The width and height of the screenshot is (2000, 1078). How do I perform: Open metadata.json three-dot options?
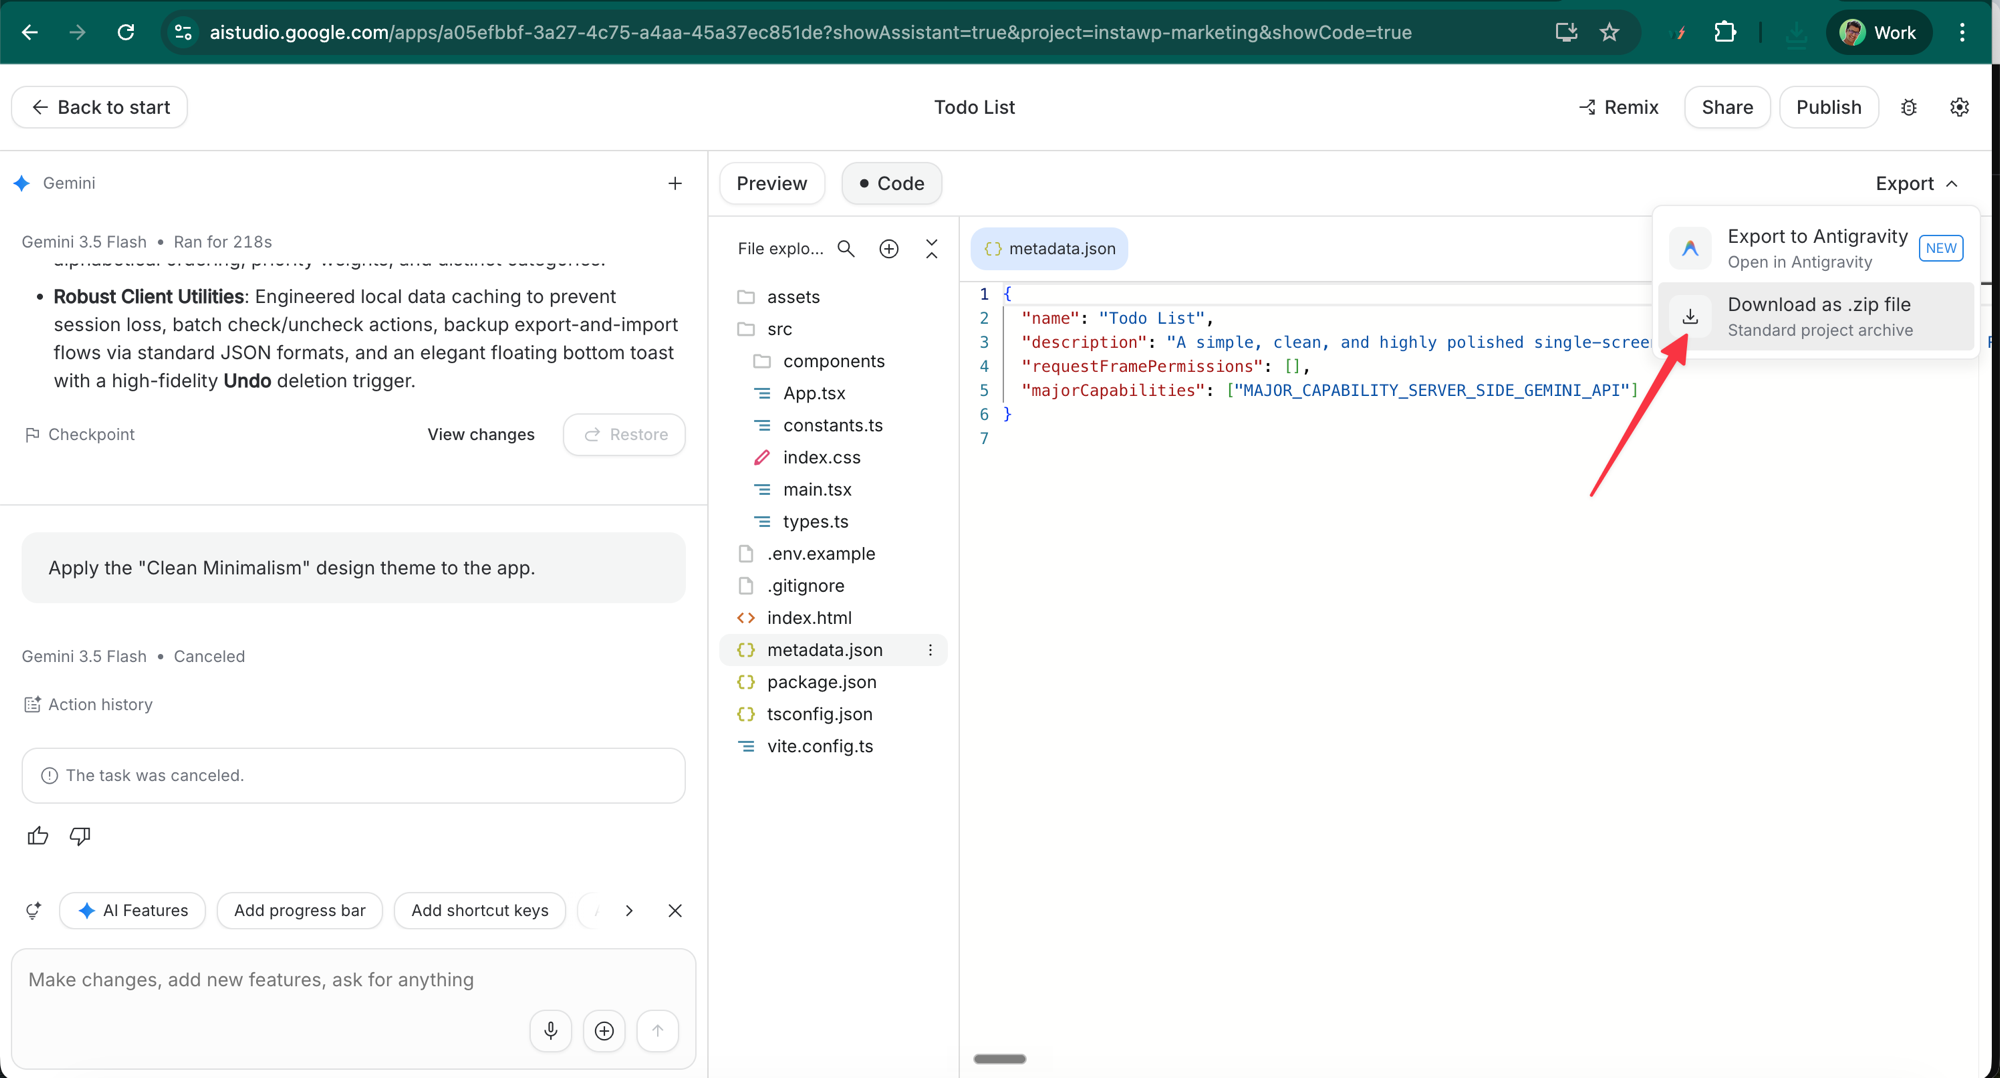coord(930,650)
